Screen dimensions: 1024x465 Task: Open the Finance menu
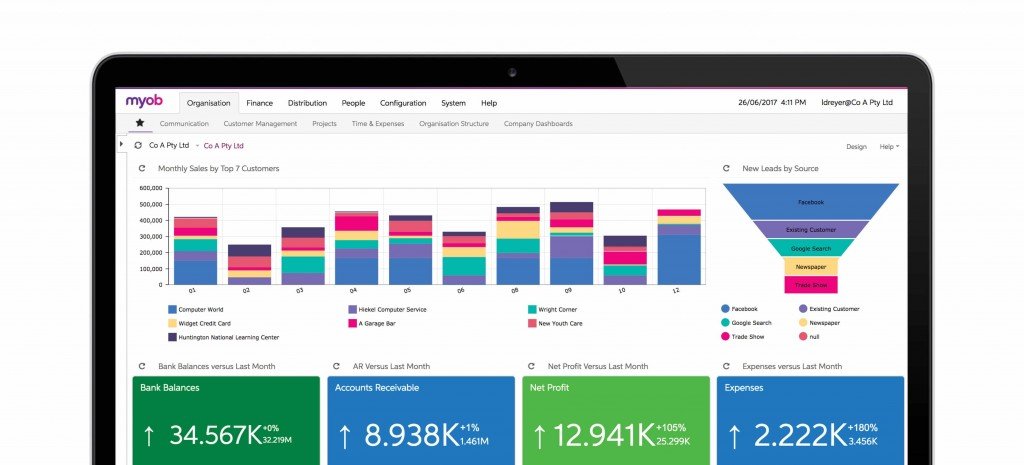(x=259, y=103)
